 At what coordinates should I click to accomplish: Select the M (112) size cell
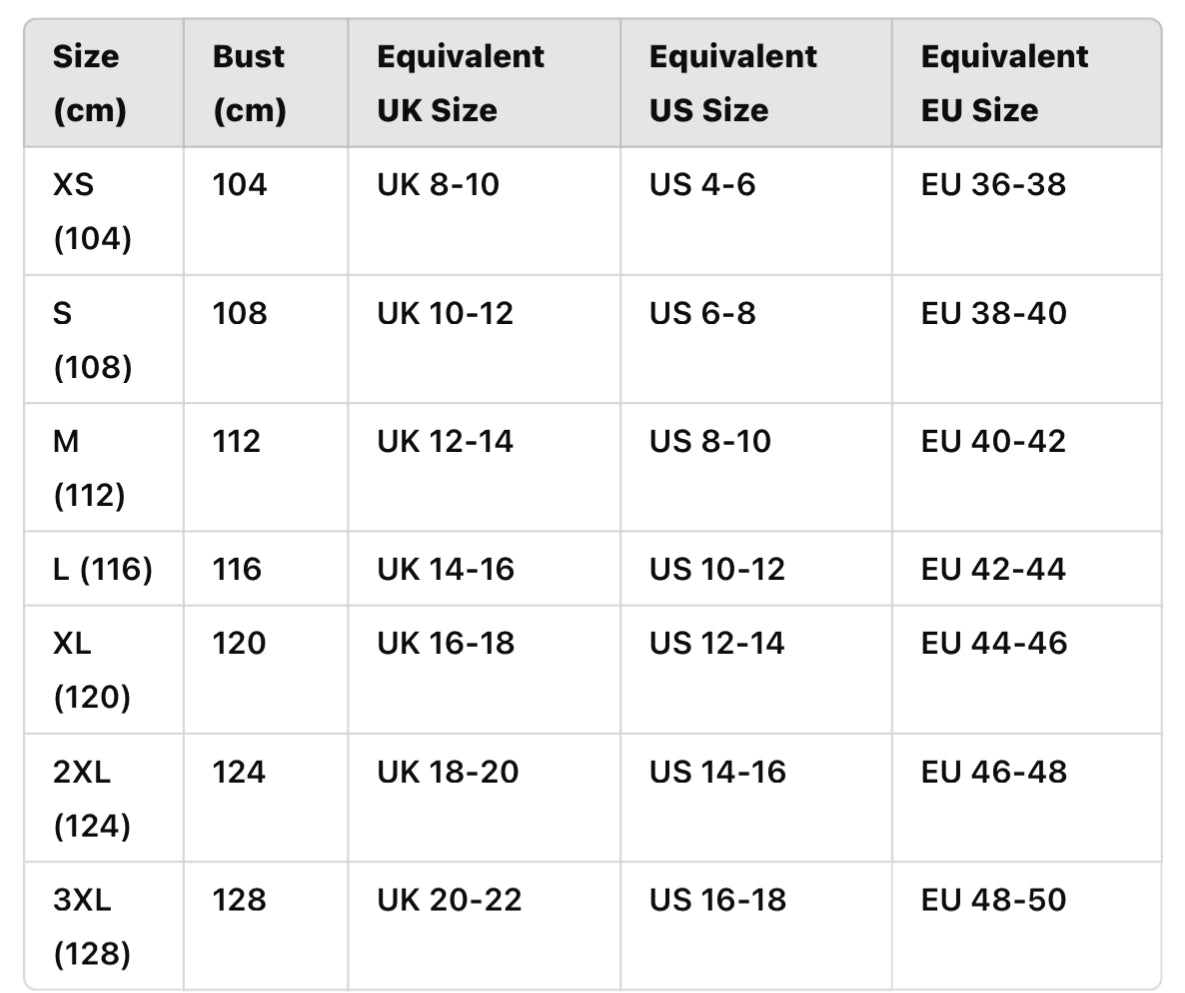coord(89,468)
